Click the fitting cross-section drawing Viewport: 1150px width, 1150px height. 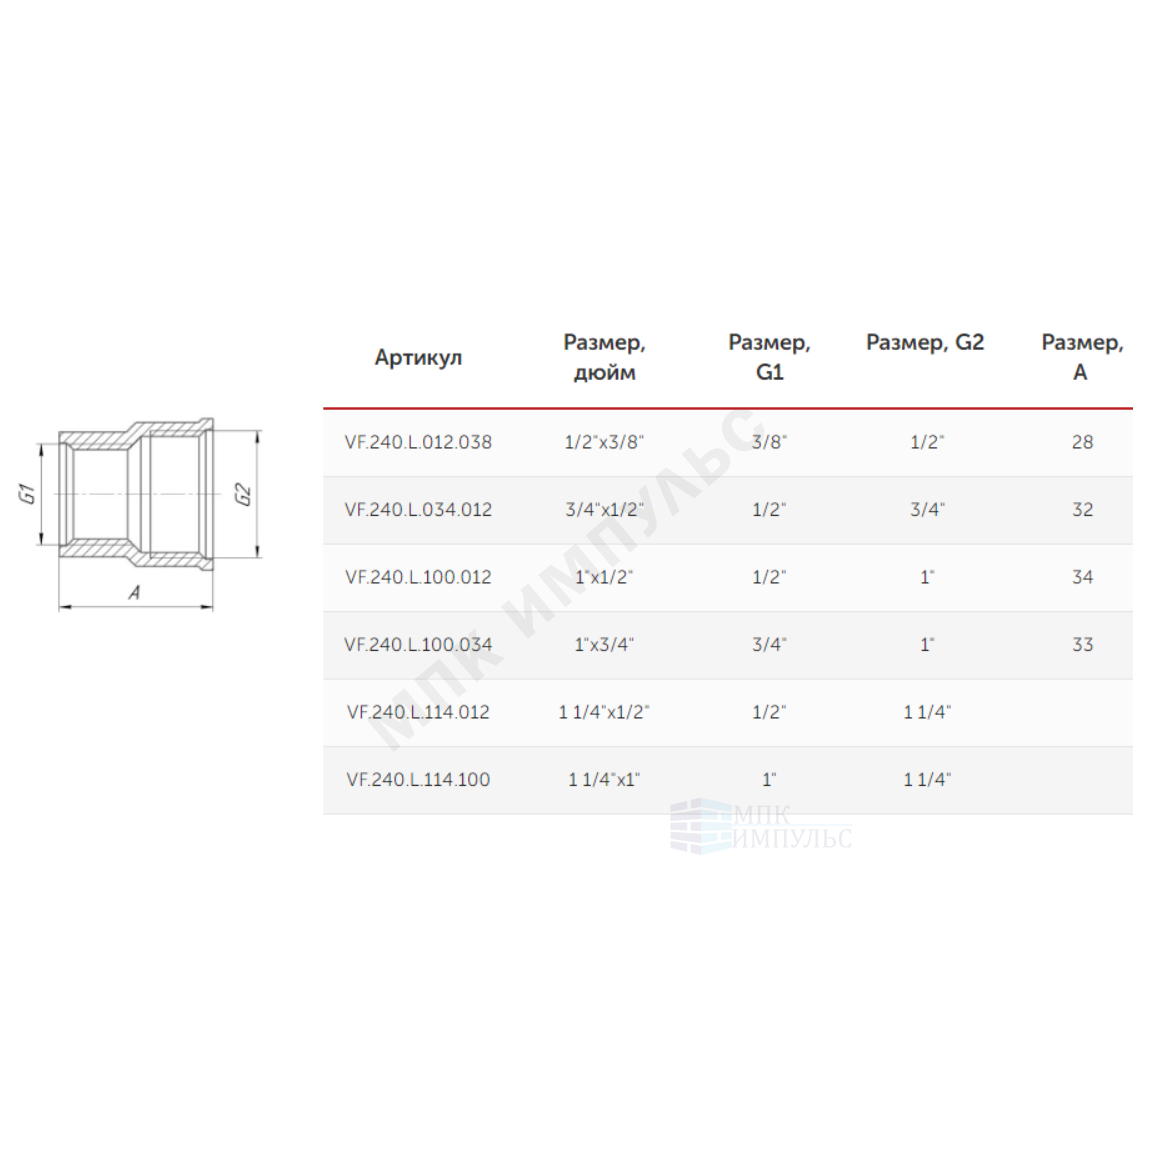[139, 513]
